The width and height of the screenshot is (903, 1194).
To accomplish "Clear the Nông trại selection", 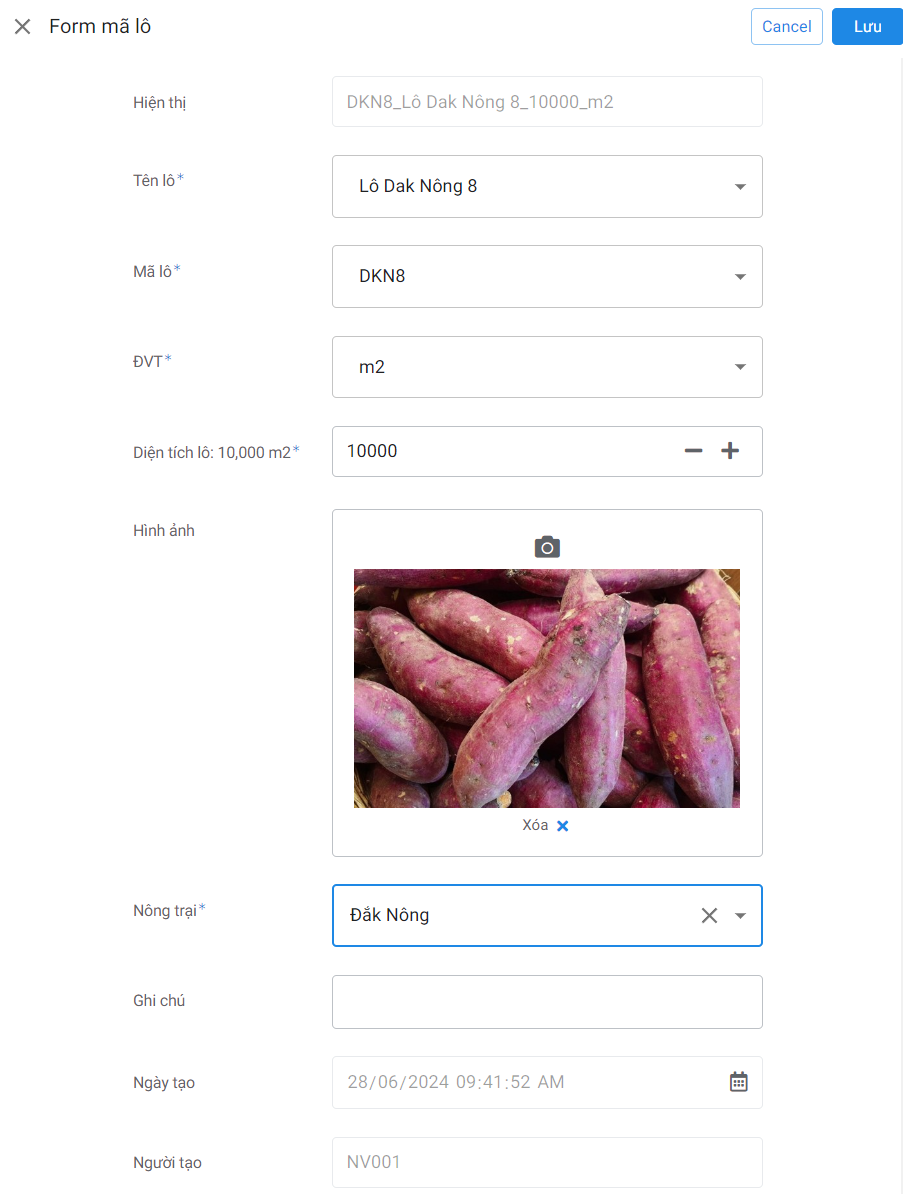I will (x=709, y=915).
